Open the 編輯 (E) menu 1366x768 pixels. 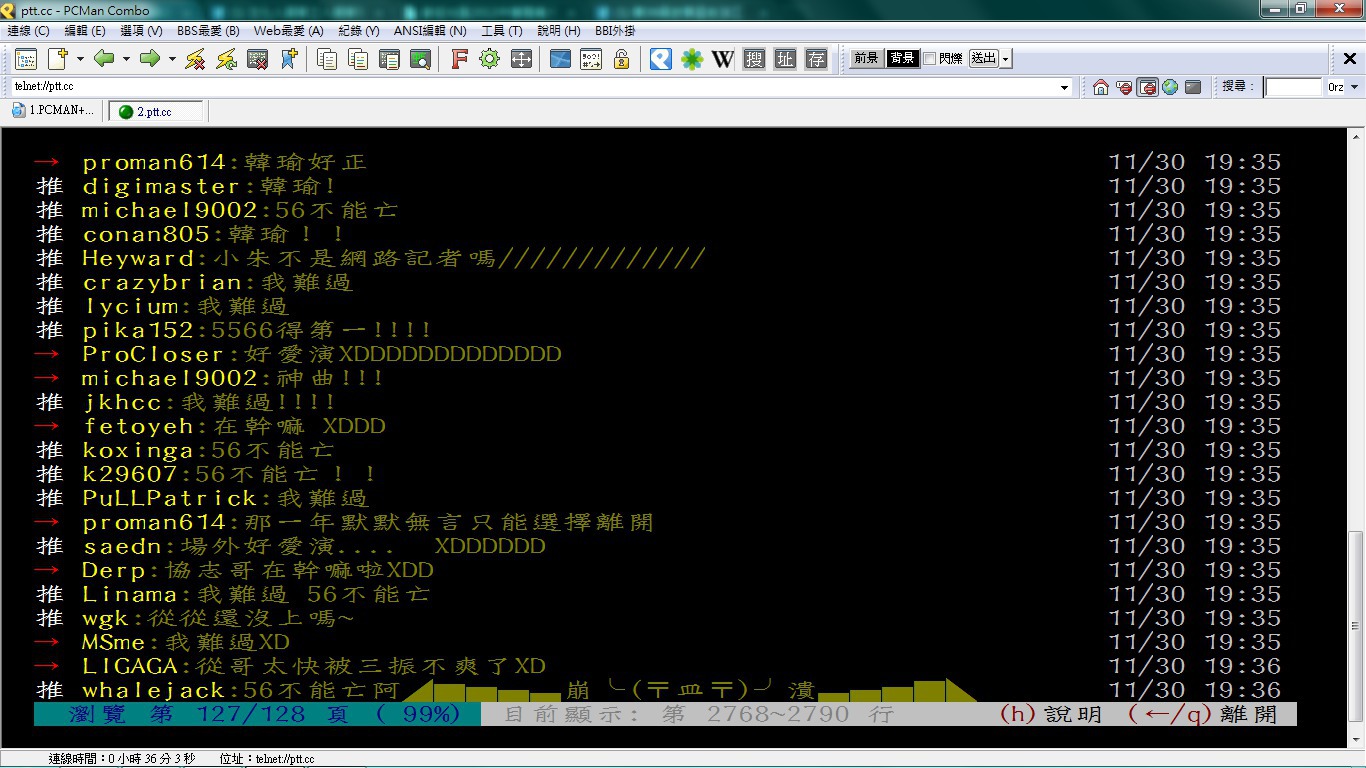pos(85,31)
